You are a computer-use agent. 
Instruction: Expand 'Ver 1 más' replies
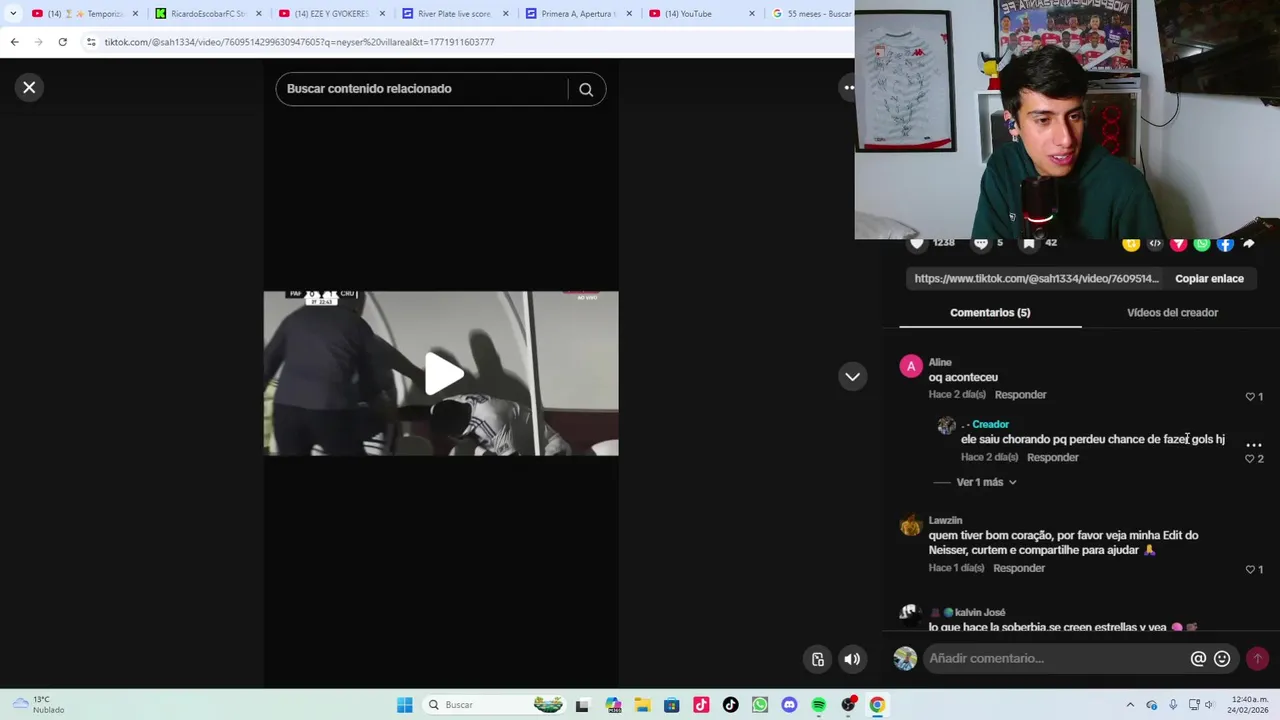986,482
